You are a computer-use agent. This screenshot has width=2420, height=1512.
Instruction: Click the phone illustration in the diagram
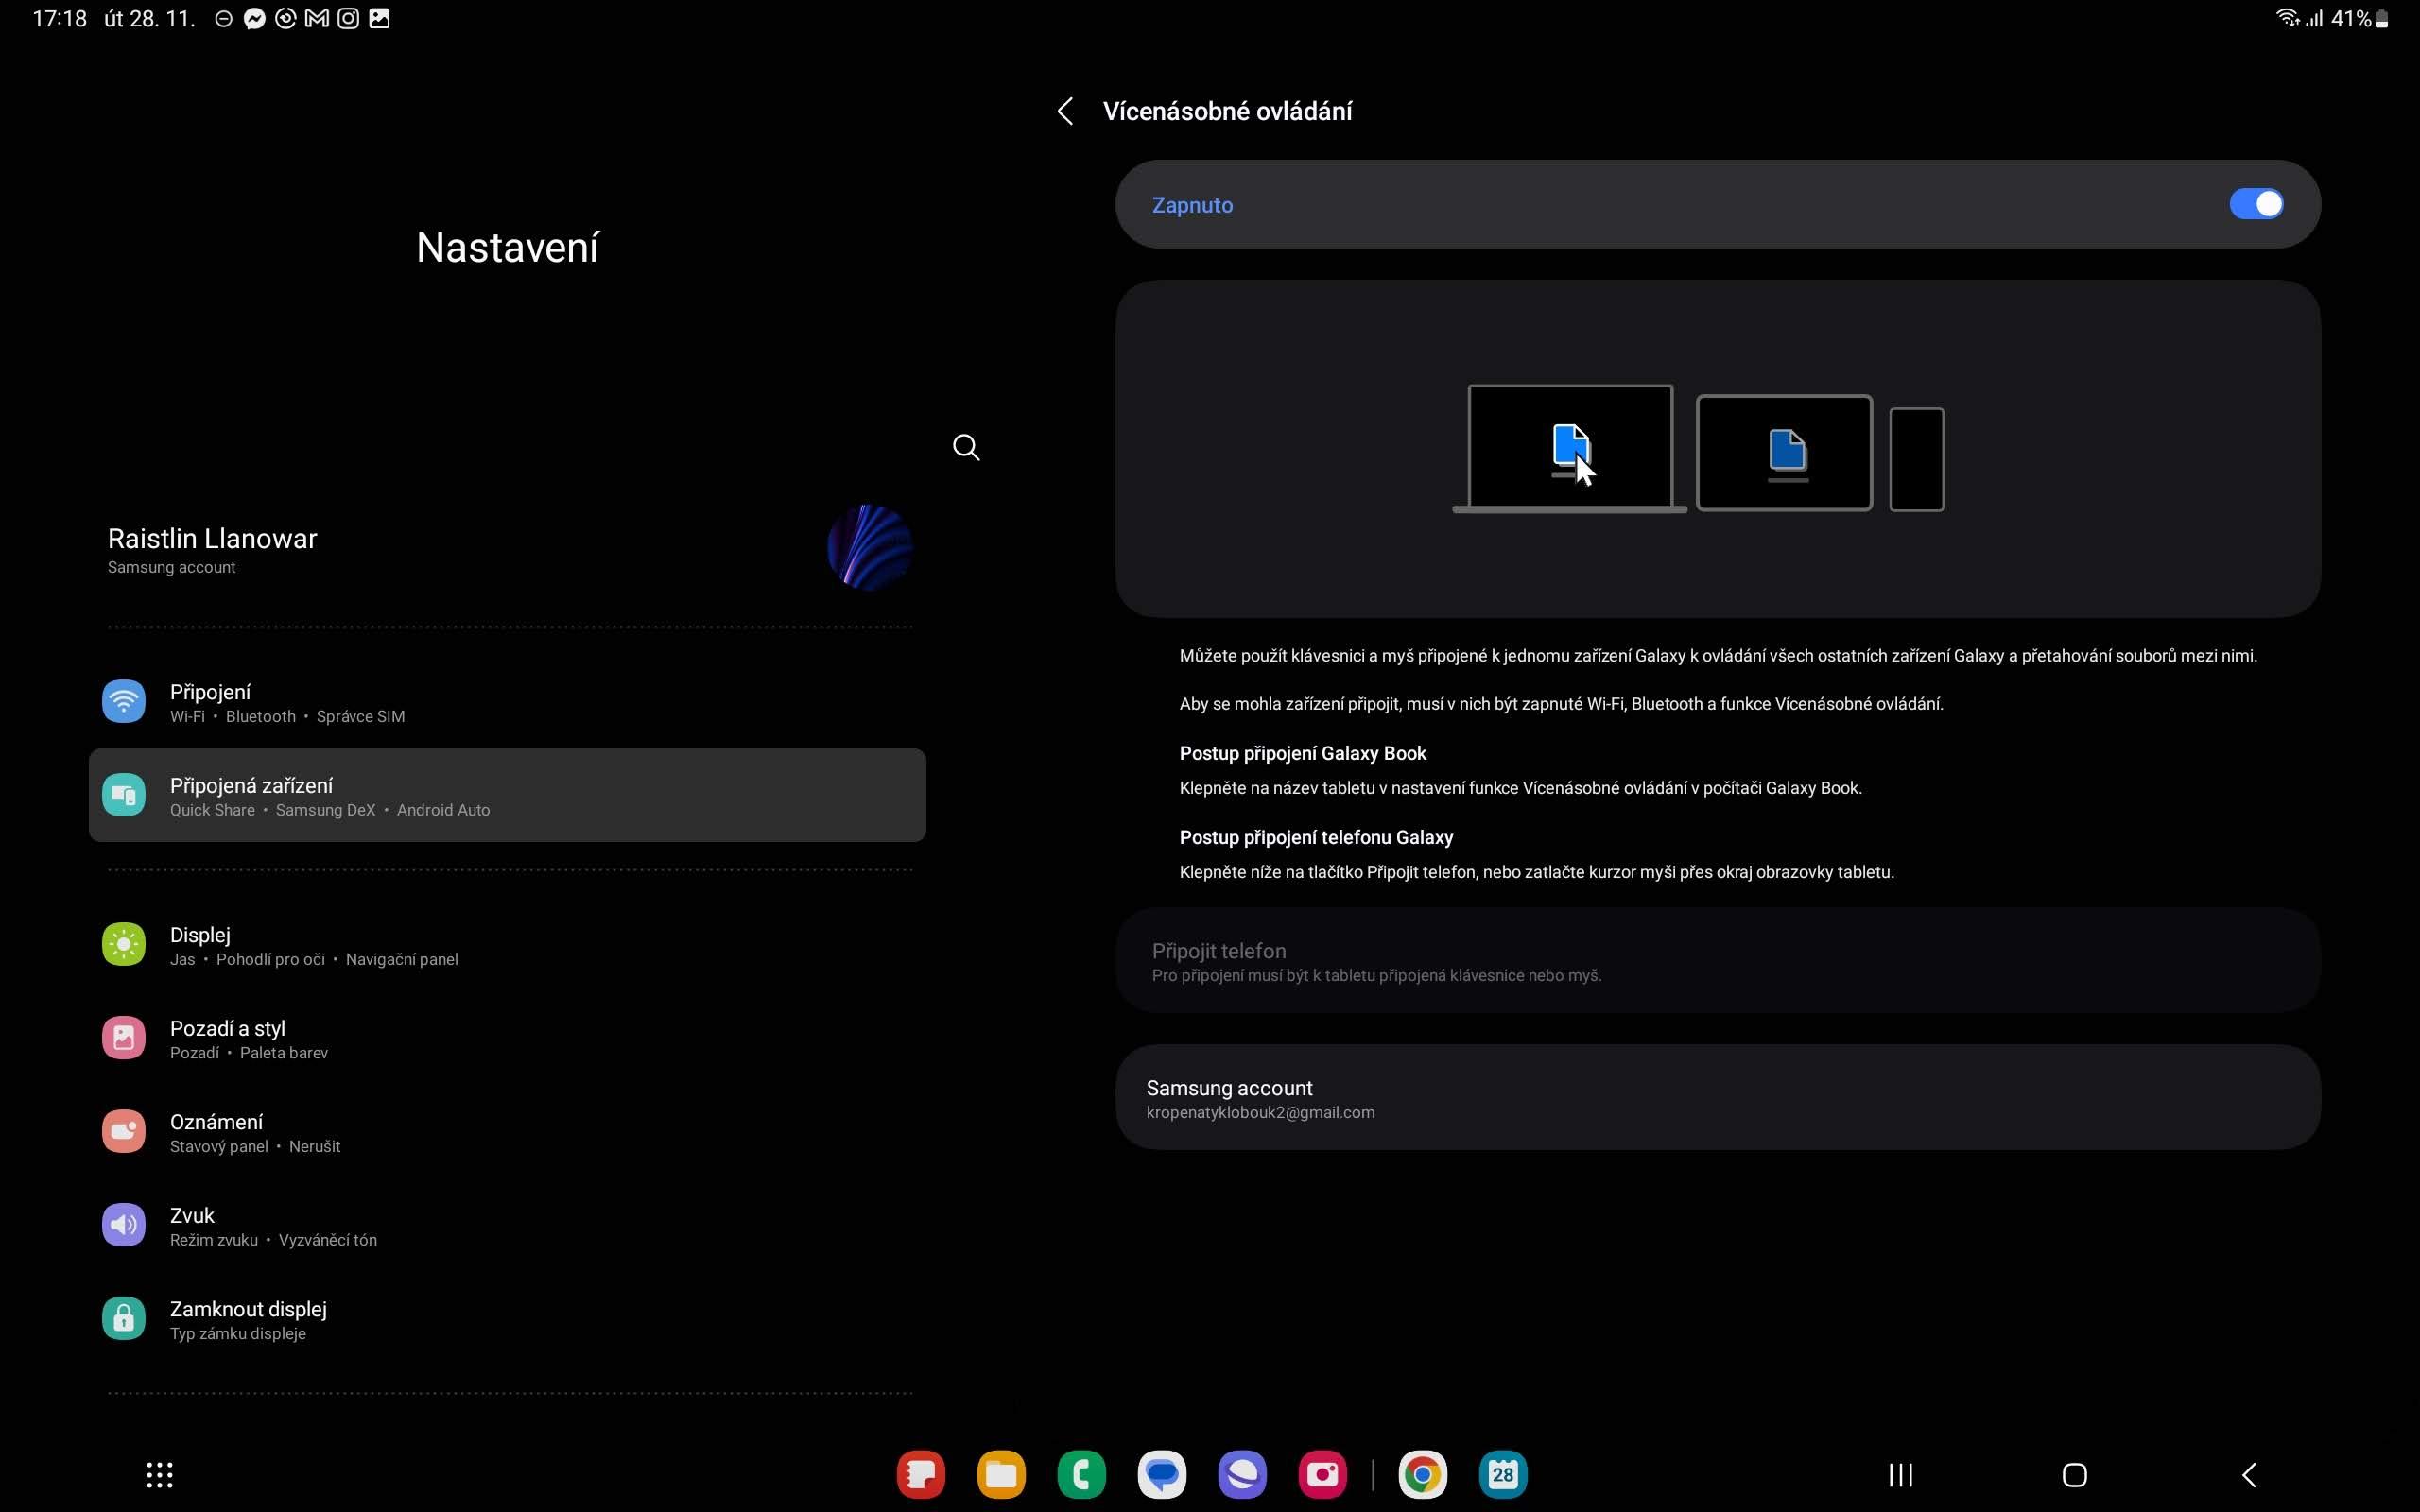pos(1917,460)
